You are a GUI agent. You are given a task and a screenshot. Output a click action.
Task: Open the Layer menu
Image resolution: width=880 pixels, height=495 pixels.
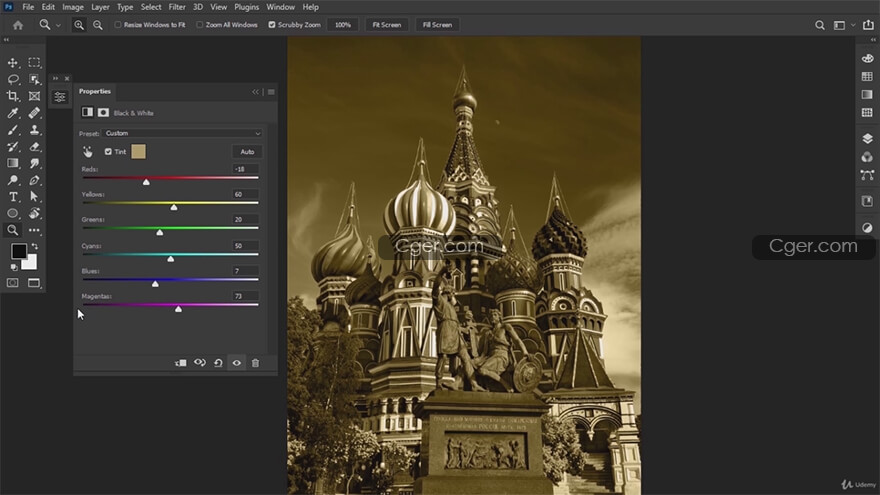point(100,7)
